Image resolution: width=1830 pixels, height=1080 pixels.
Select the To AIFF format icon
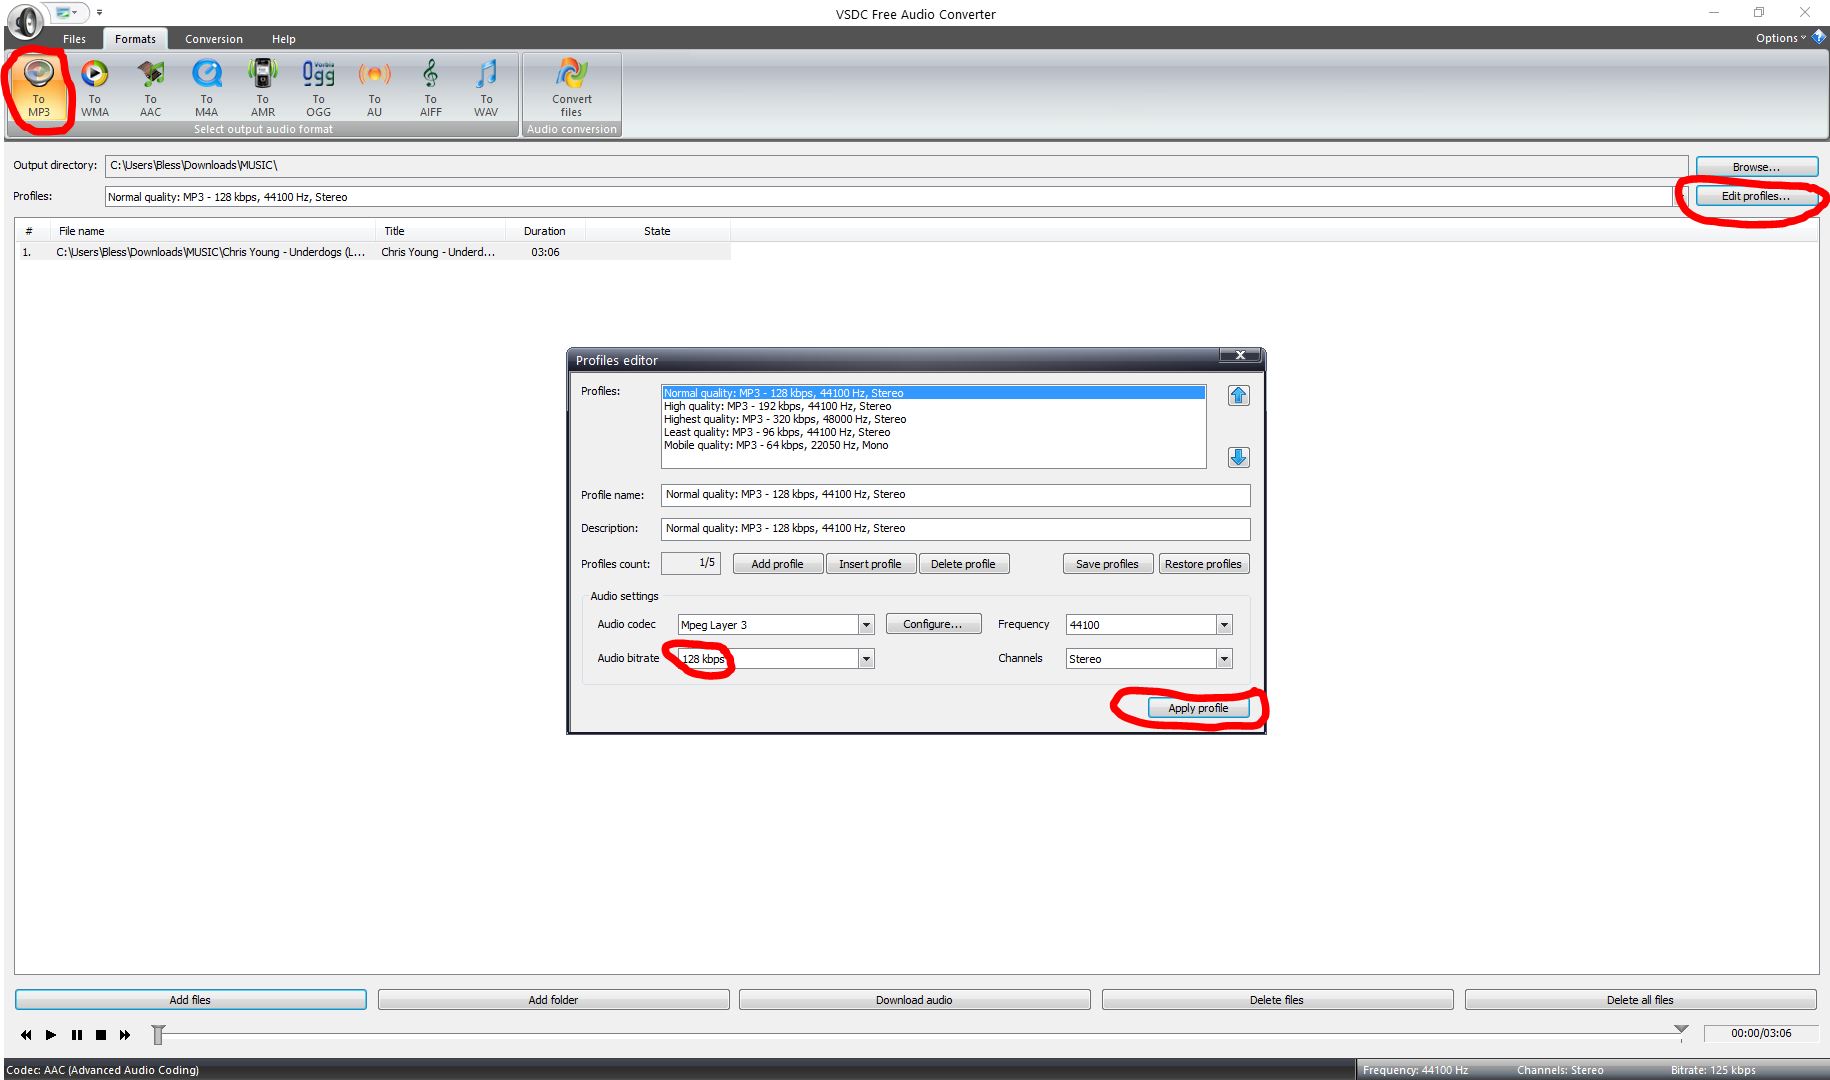431,89
